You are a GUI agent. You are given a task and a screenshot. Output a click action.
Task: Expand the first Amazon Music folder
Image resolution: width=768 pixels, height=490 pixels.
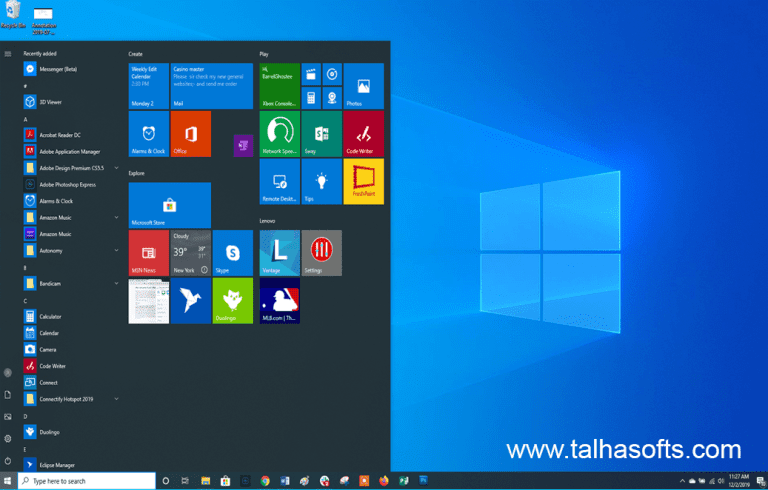117,218
